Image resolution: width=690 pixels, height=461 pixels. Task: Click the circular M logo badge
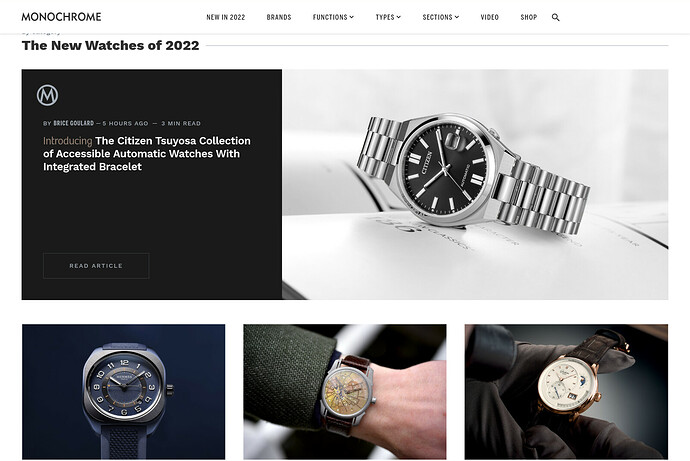(x=48, y=95)
